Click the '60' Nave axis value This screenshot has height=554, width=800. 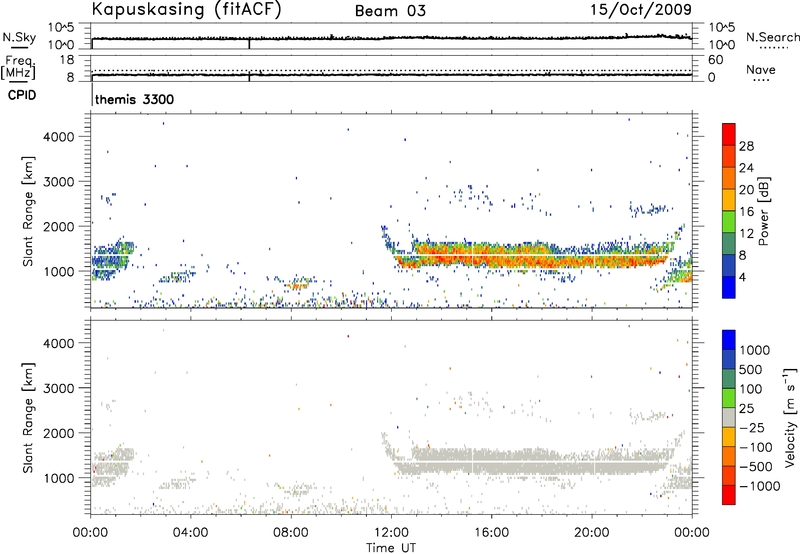click(x=715, y=60)
